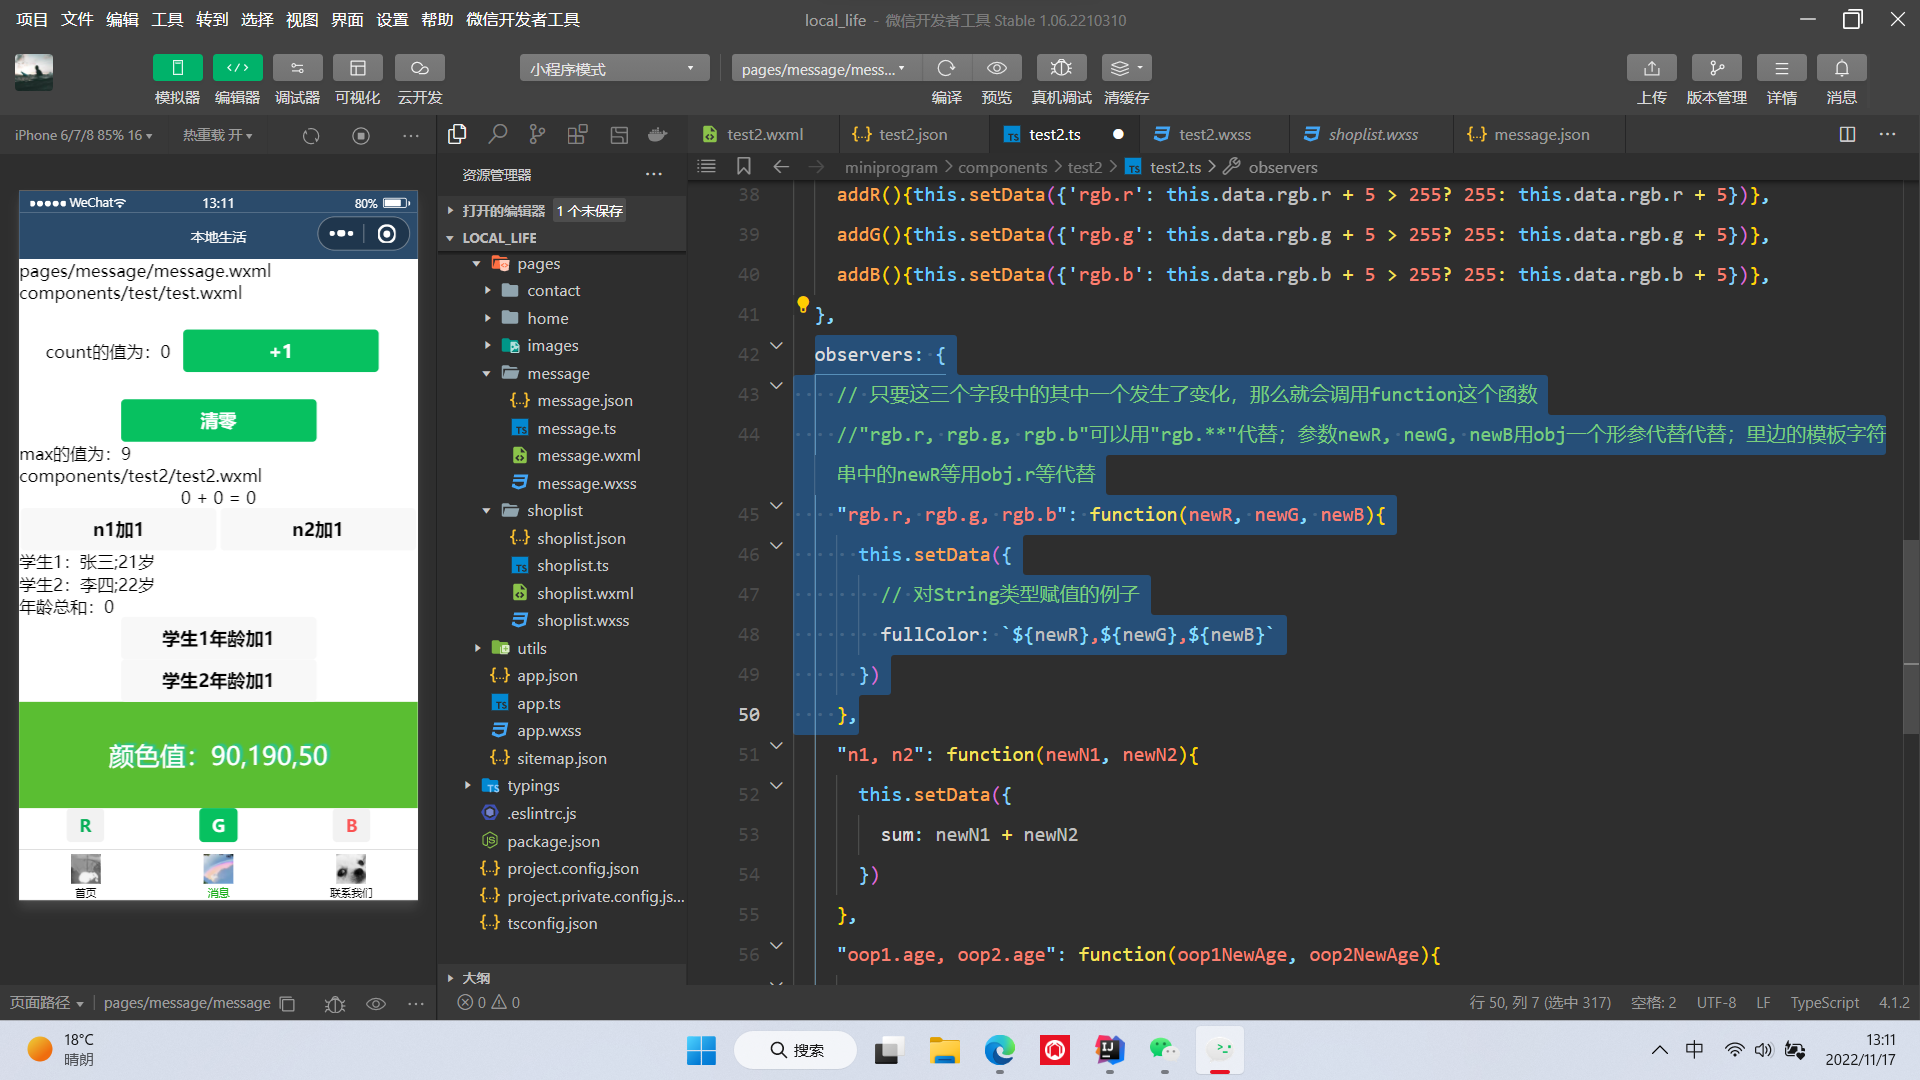Open the source control panel icon
This screenshot has width=1920, height=1080.
[x=537, y=134]
